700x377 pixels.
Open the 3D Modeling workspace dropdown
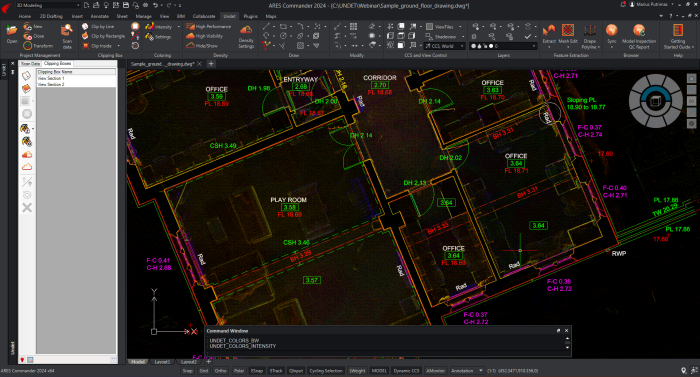pos(48,5)
